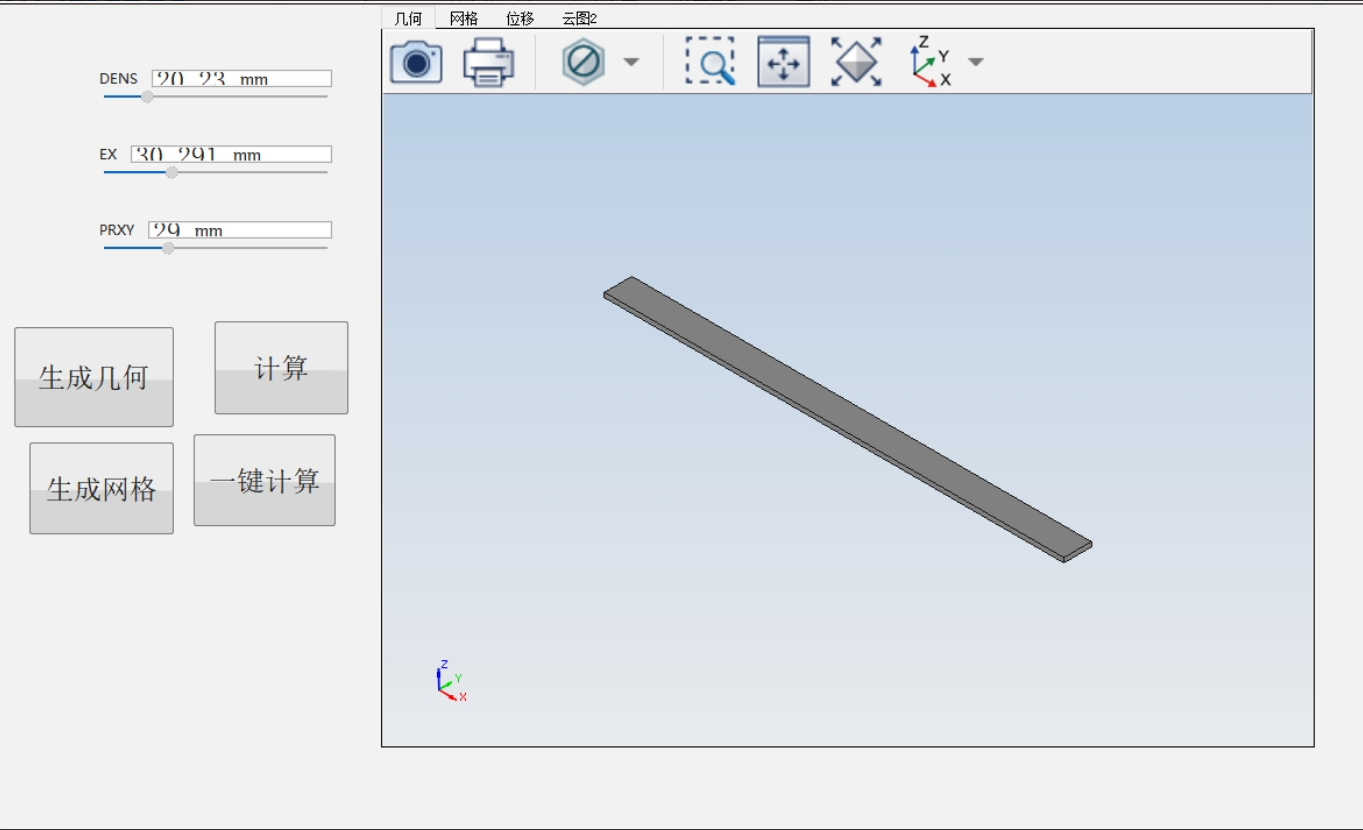Capture a screenshot with the camera icon

tap(416, 62)
